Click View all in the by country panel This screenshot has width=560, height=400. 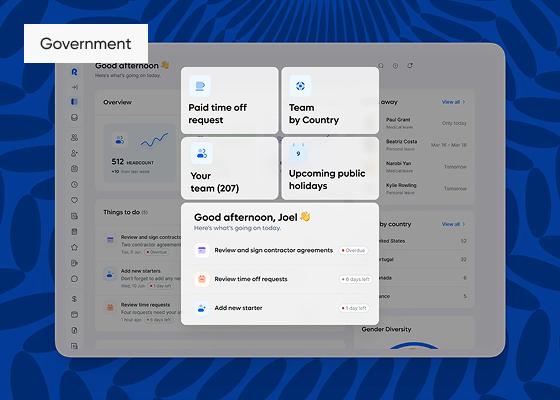pos(451,224)
